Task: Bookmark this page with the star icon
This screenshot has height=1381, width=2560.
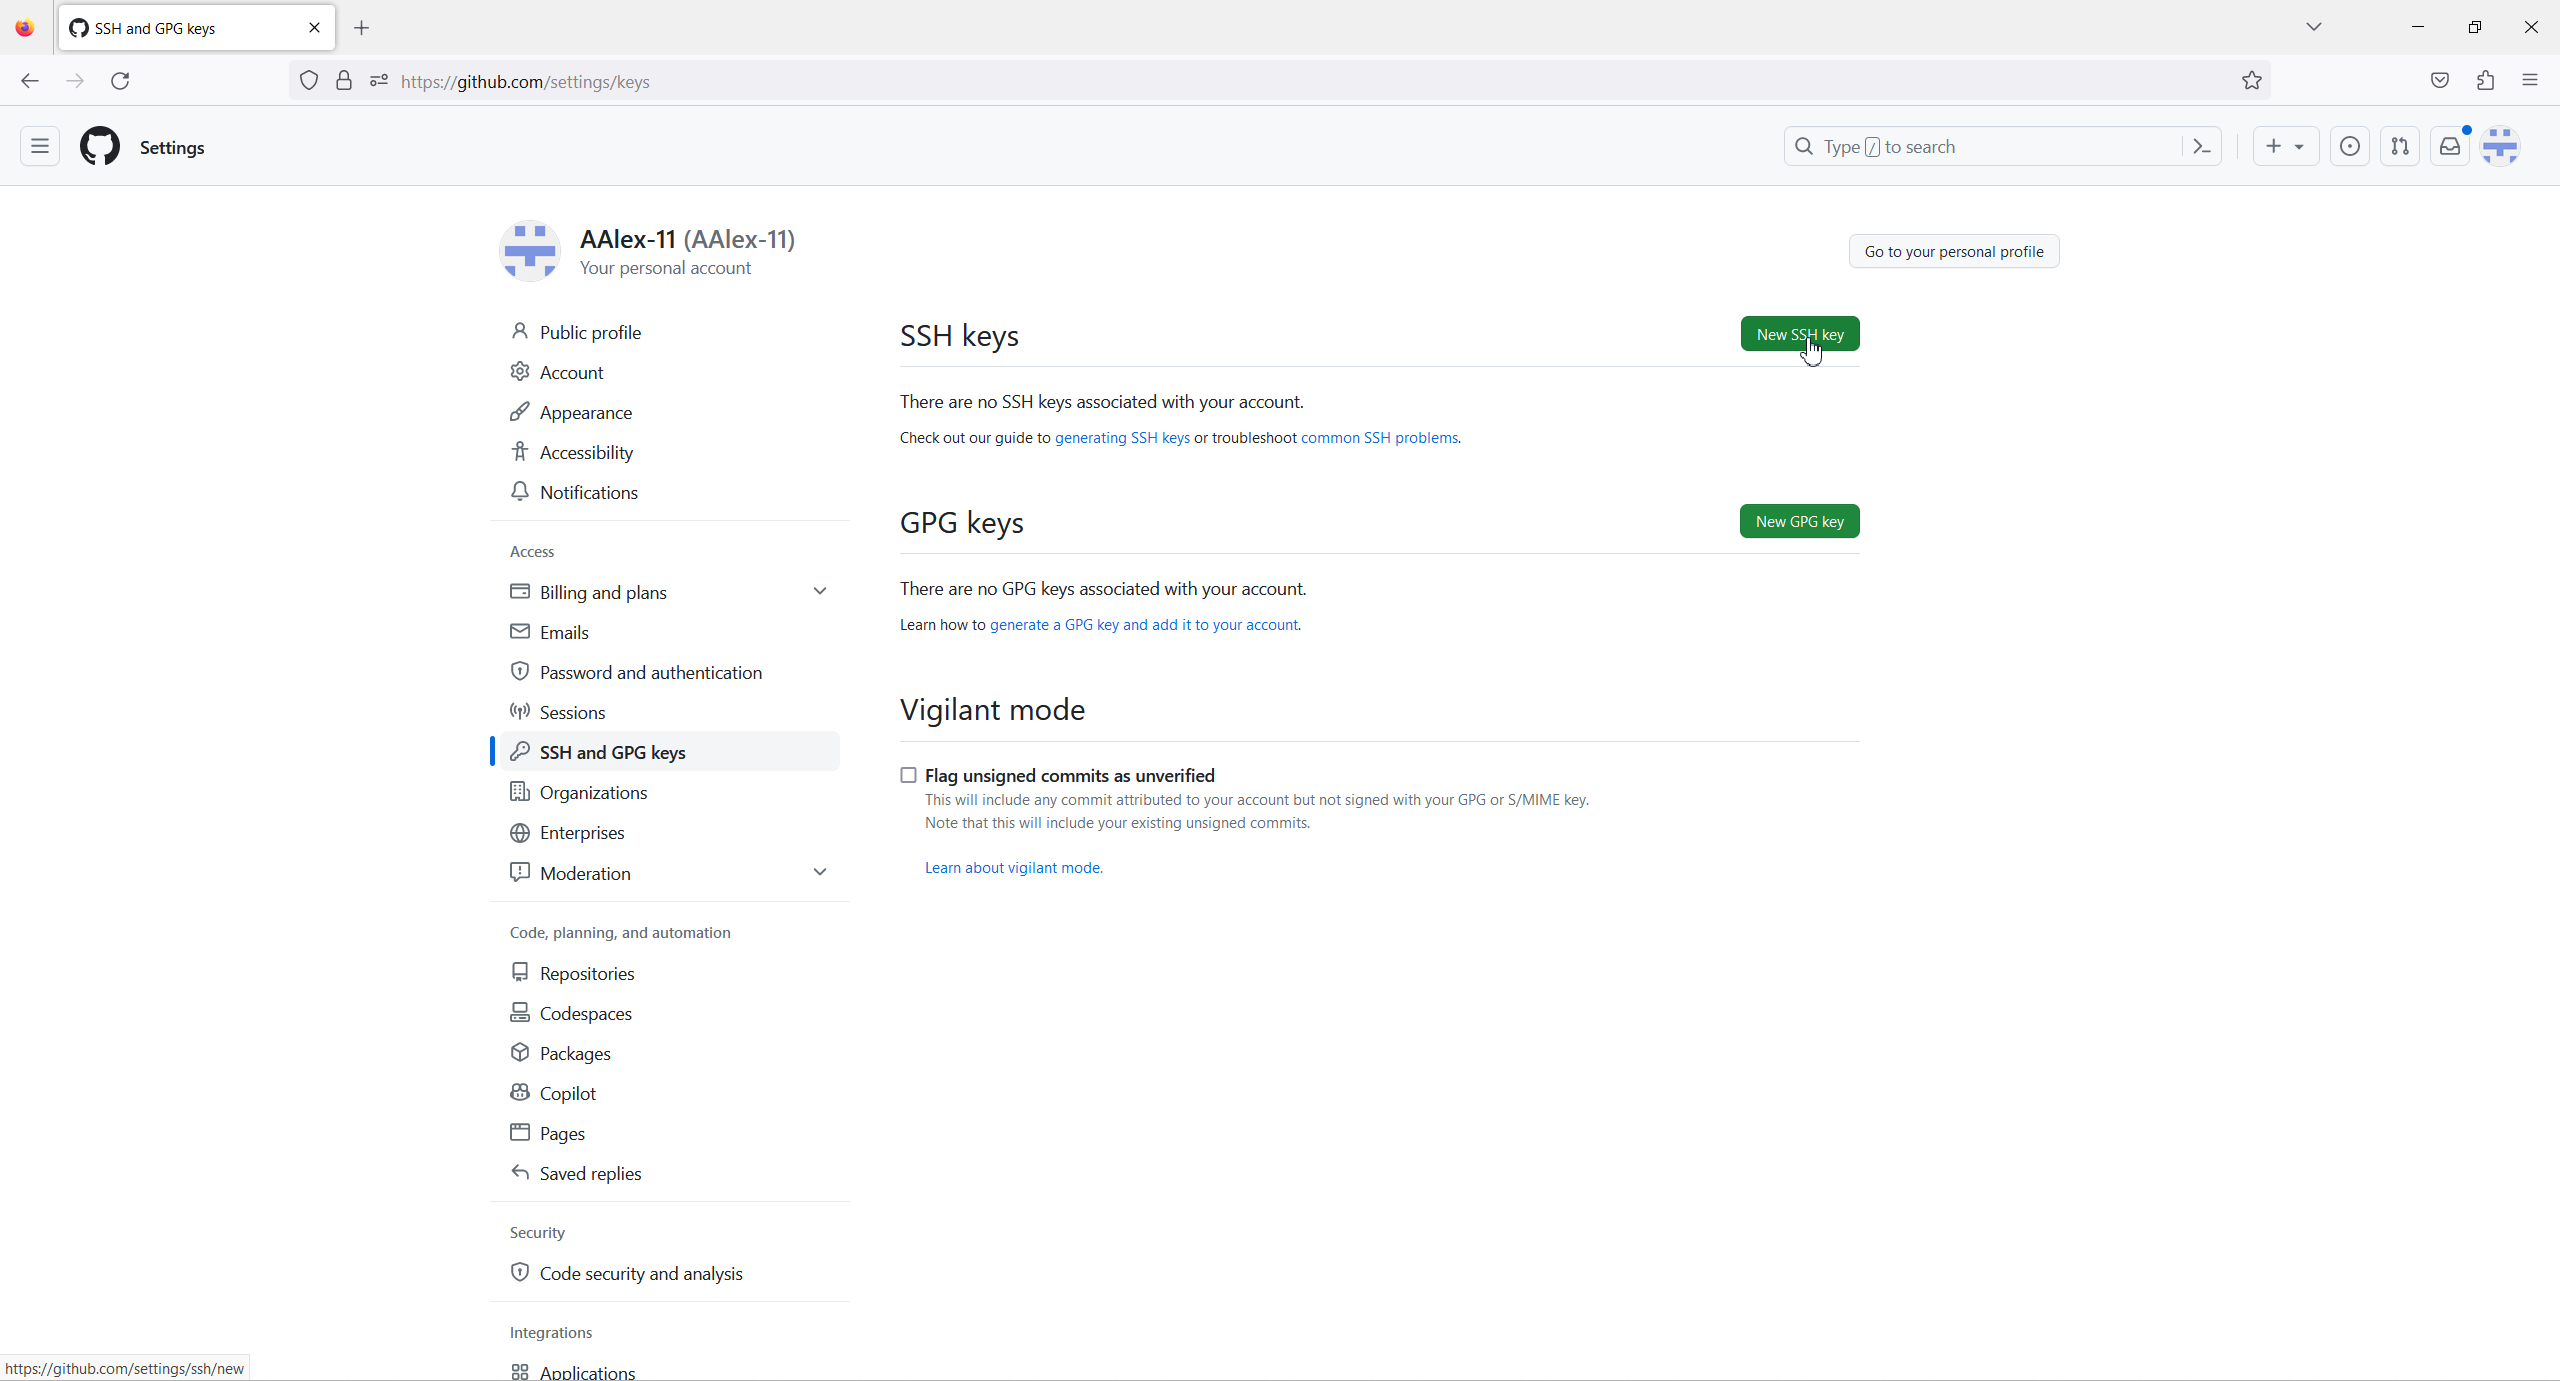Action: [2251, 81]
